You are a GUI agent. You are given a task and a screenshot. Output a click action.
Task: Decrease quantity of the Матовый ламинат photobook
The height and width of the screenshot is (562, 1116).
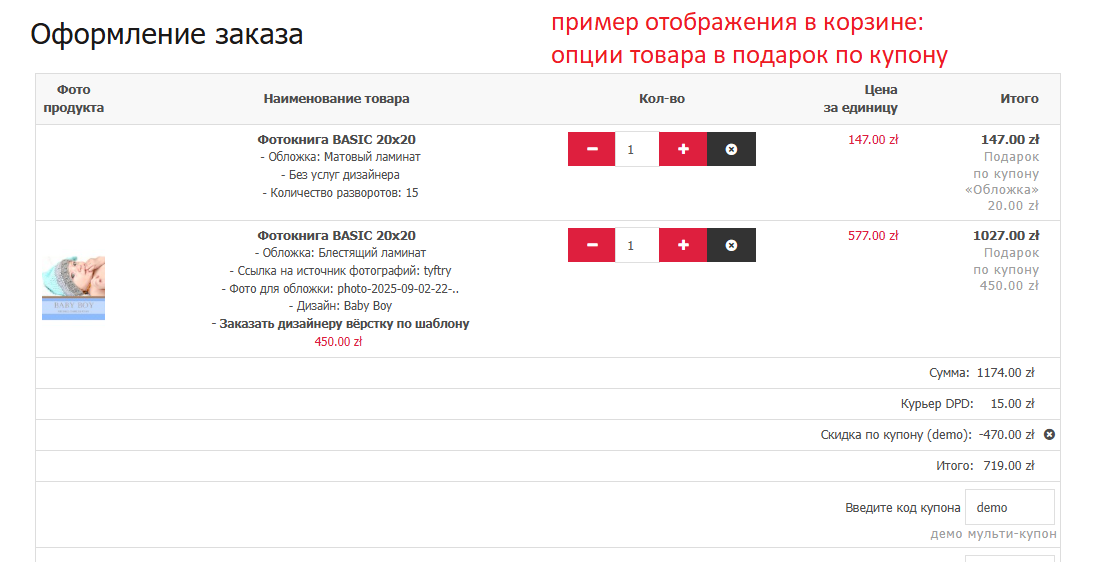592,149
